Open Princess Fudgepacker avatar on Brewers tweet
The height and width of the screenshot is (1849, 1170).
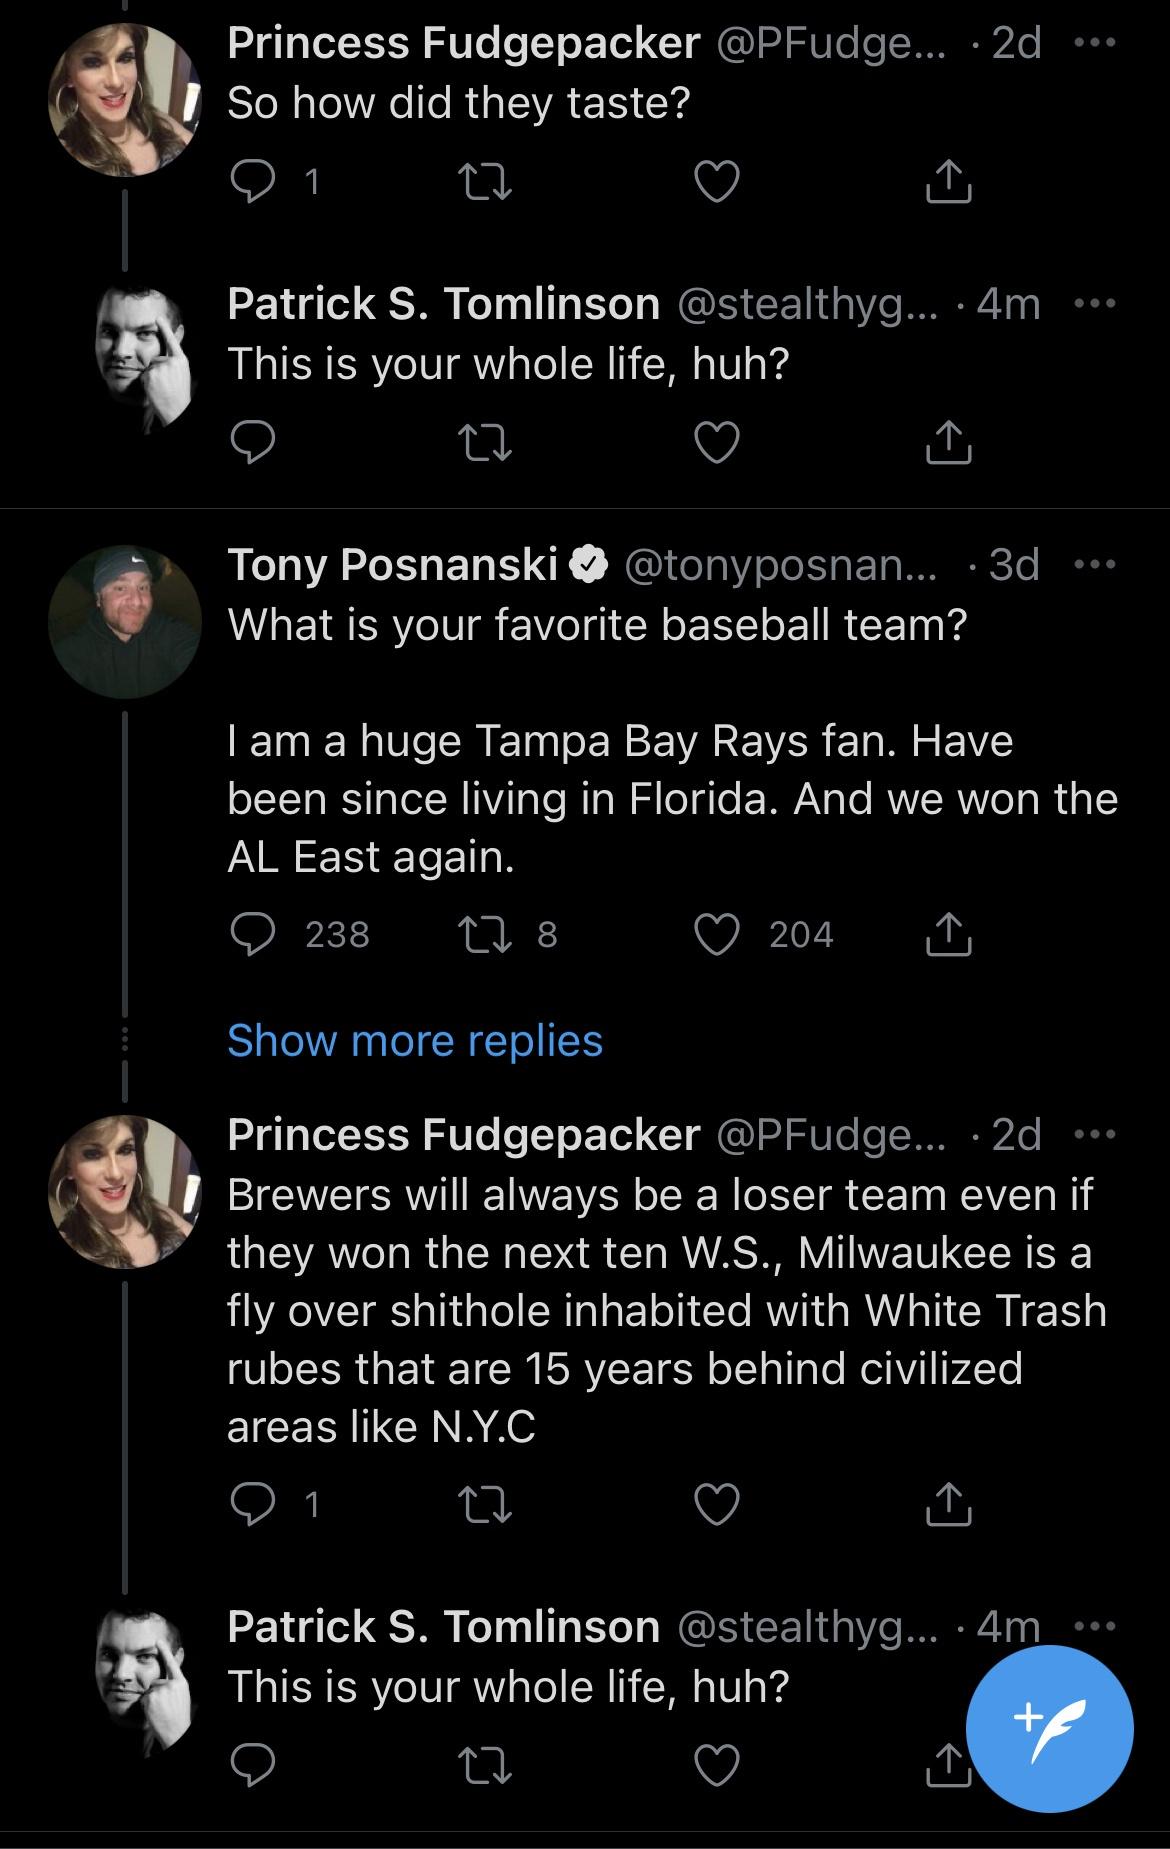tap(124, 1191)
